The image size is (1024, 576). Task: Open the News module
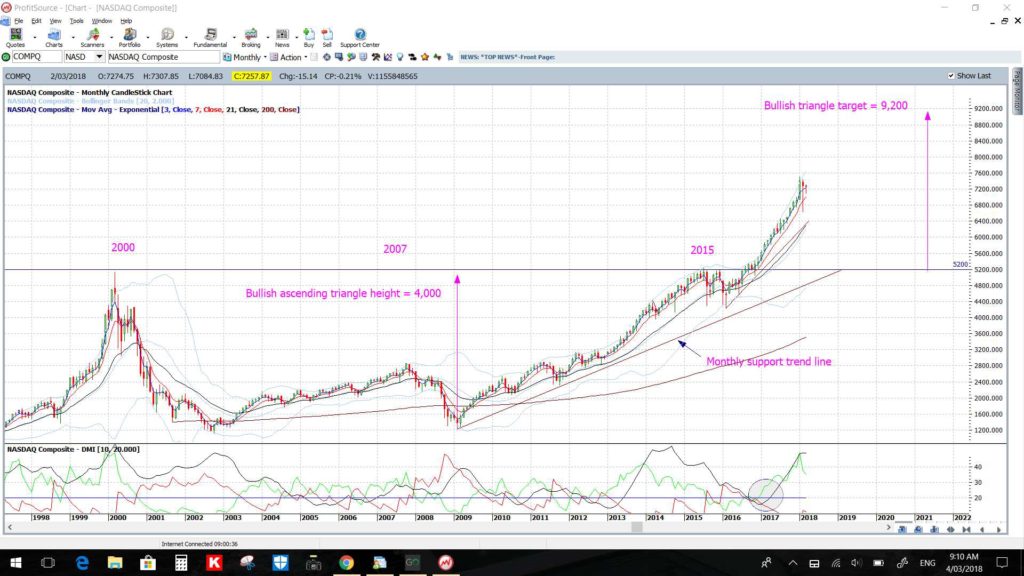pos(282,37)
